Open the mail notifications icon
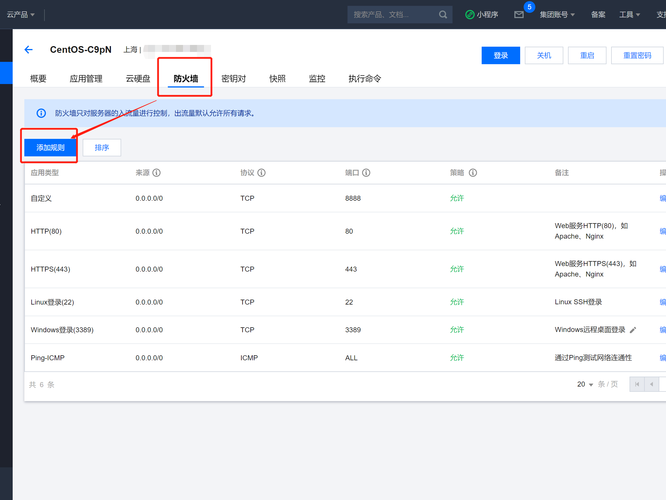This screenshot has height=500, width=666. (x=519, y=15)
